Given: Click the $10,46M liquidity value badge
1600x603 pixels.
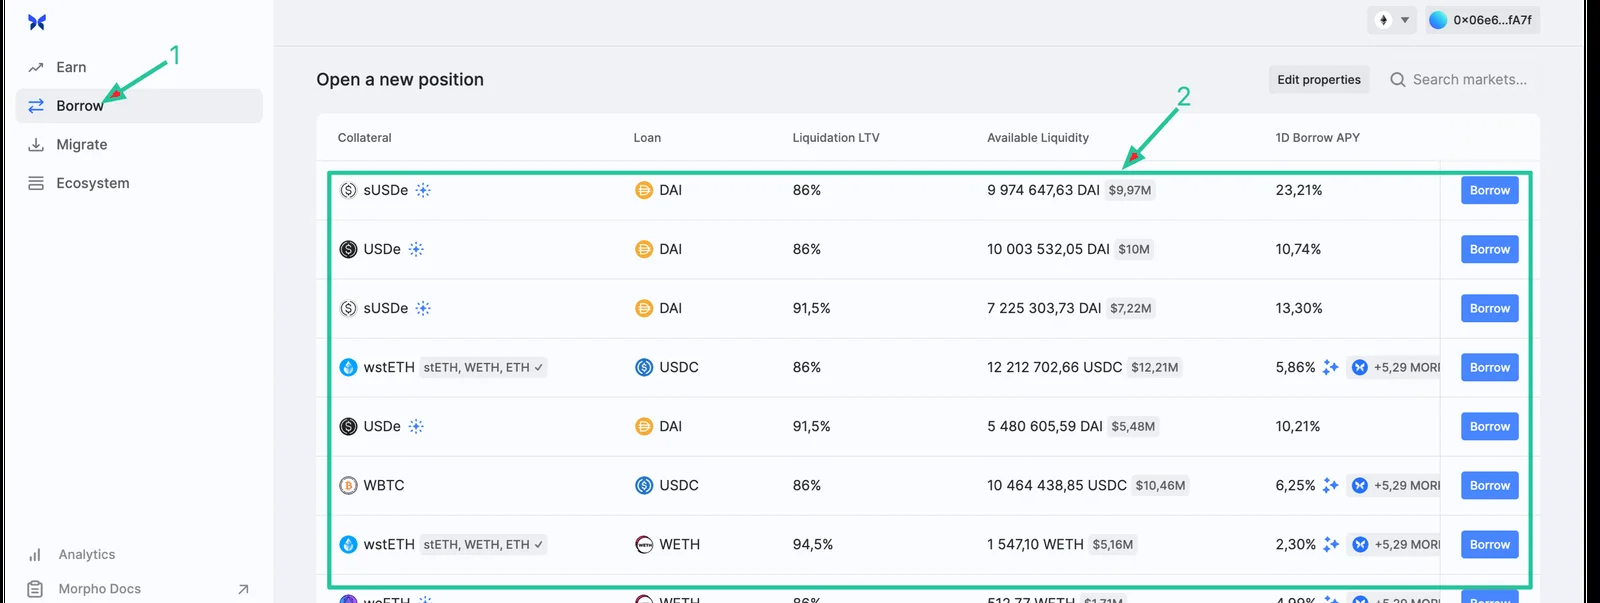Looking at the screenshot, I should pos(1160,485).
